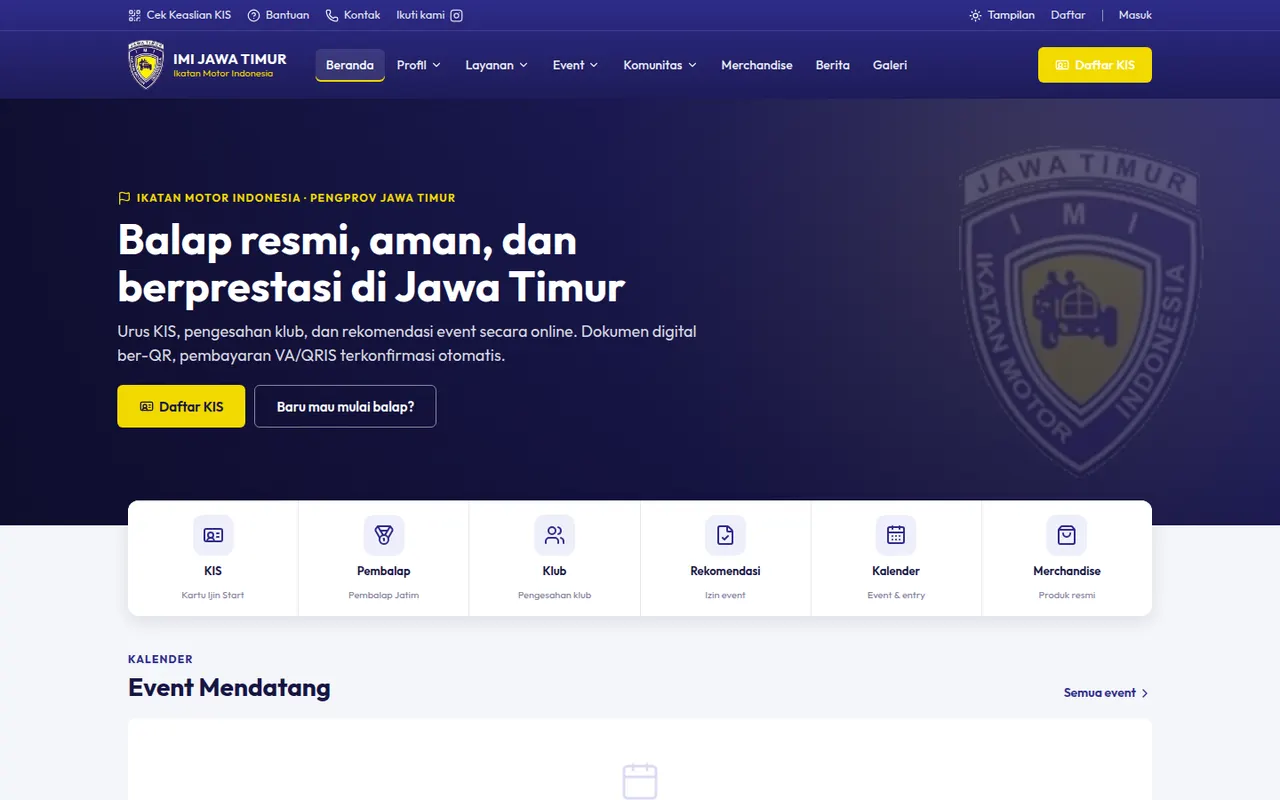The width and height of the screenshot is (1280, 800).
Task: Click the Pembalap medal icon
Action: [x=384, y=535]
